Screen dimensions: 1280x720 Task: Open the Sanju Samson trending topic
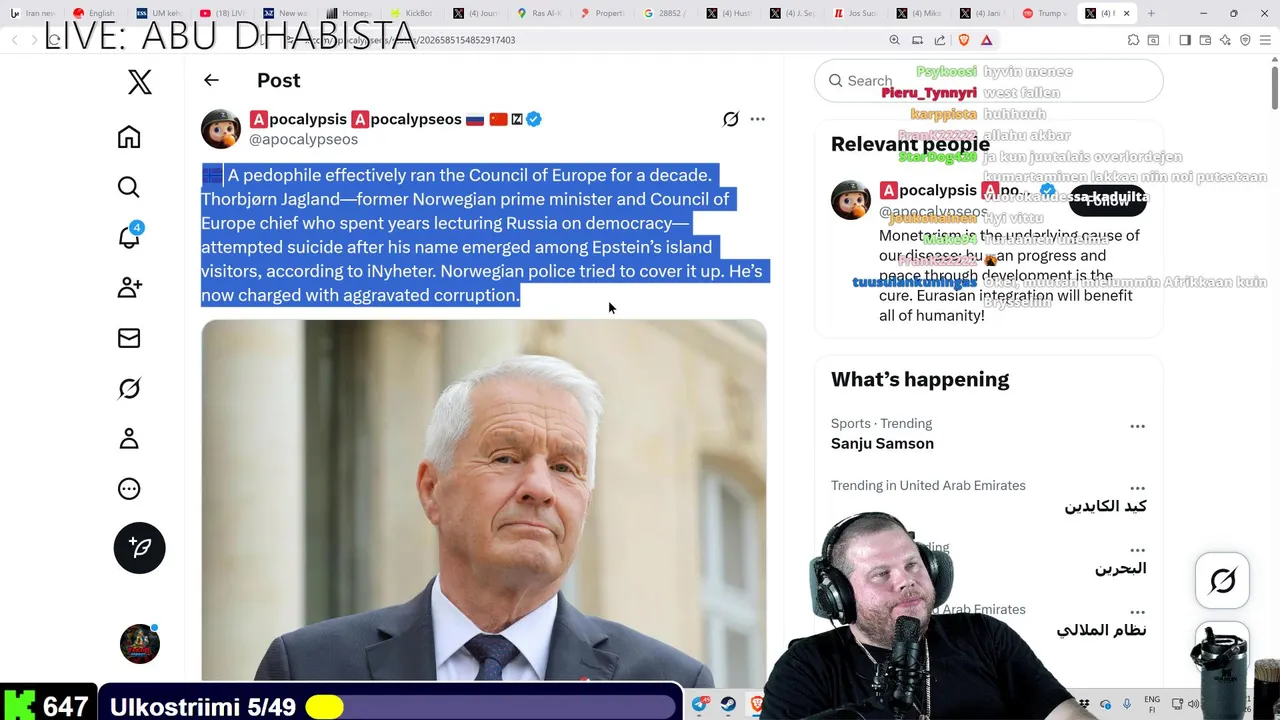882,443
